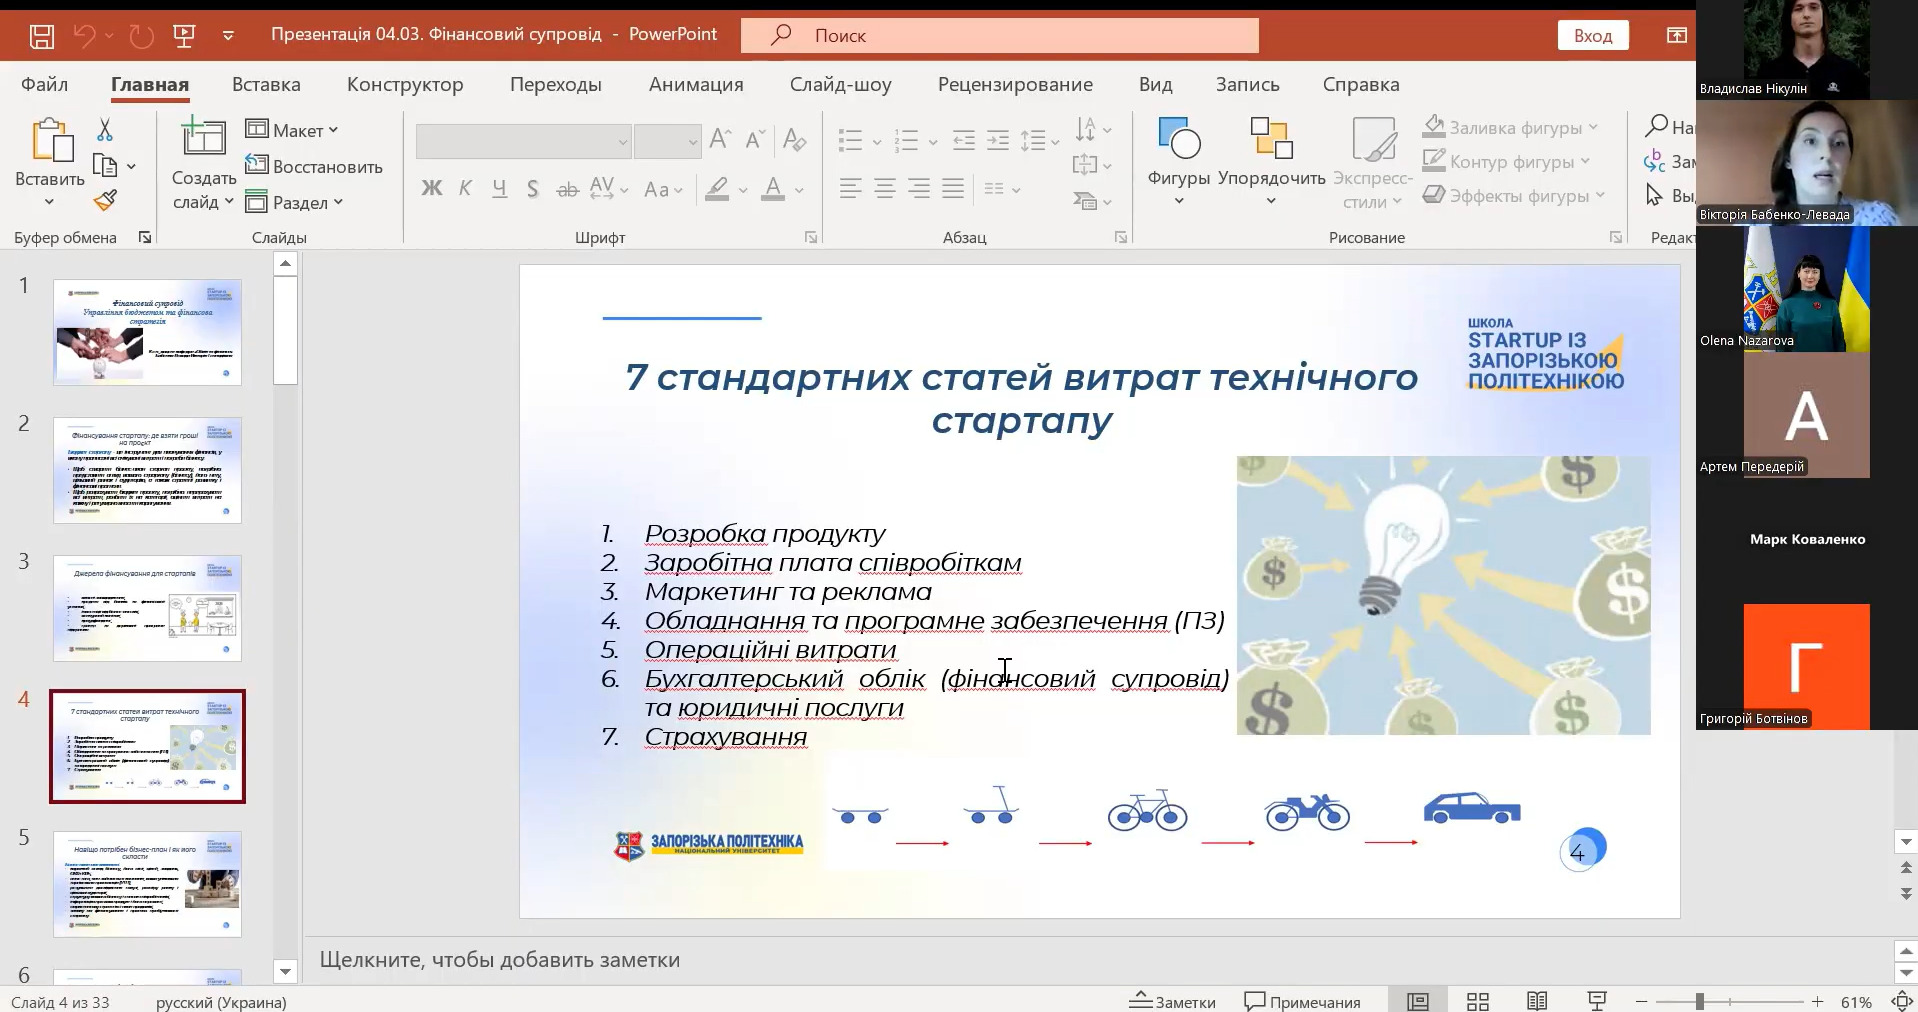Click the Восстановить reset button

314,166
